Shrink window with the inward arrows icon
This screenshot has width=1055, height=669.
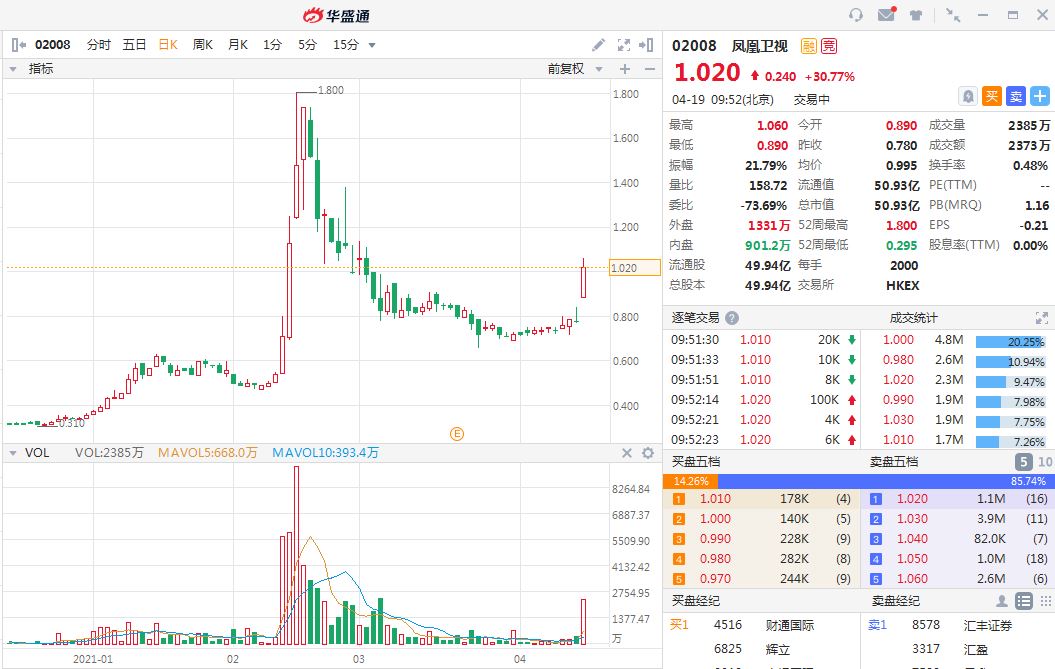(953, 15)
